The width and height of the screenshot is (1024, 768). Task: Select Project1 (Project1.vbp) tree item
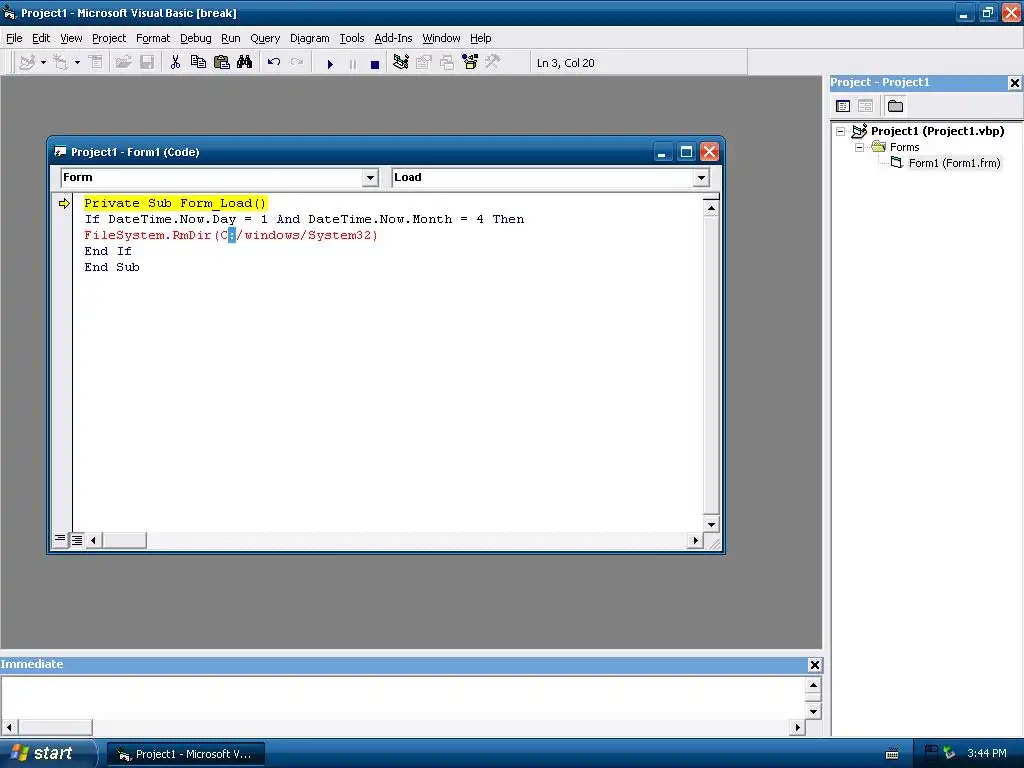tap(937, 131)
